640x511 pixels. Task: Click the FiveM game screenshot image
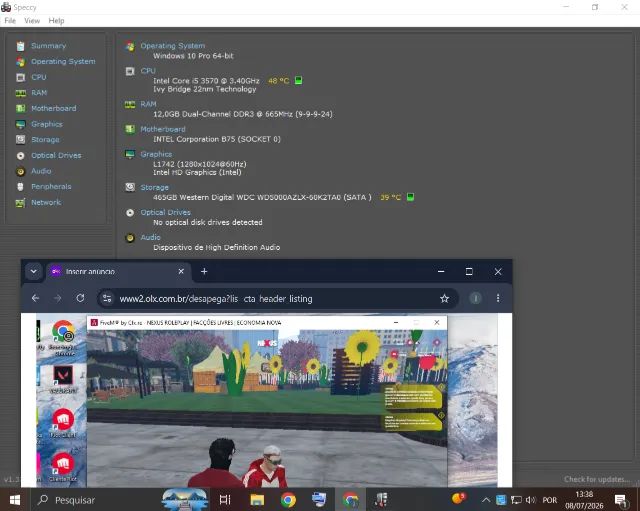[267, 400]
